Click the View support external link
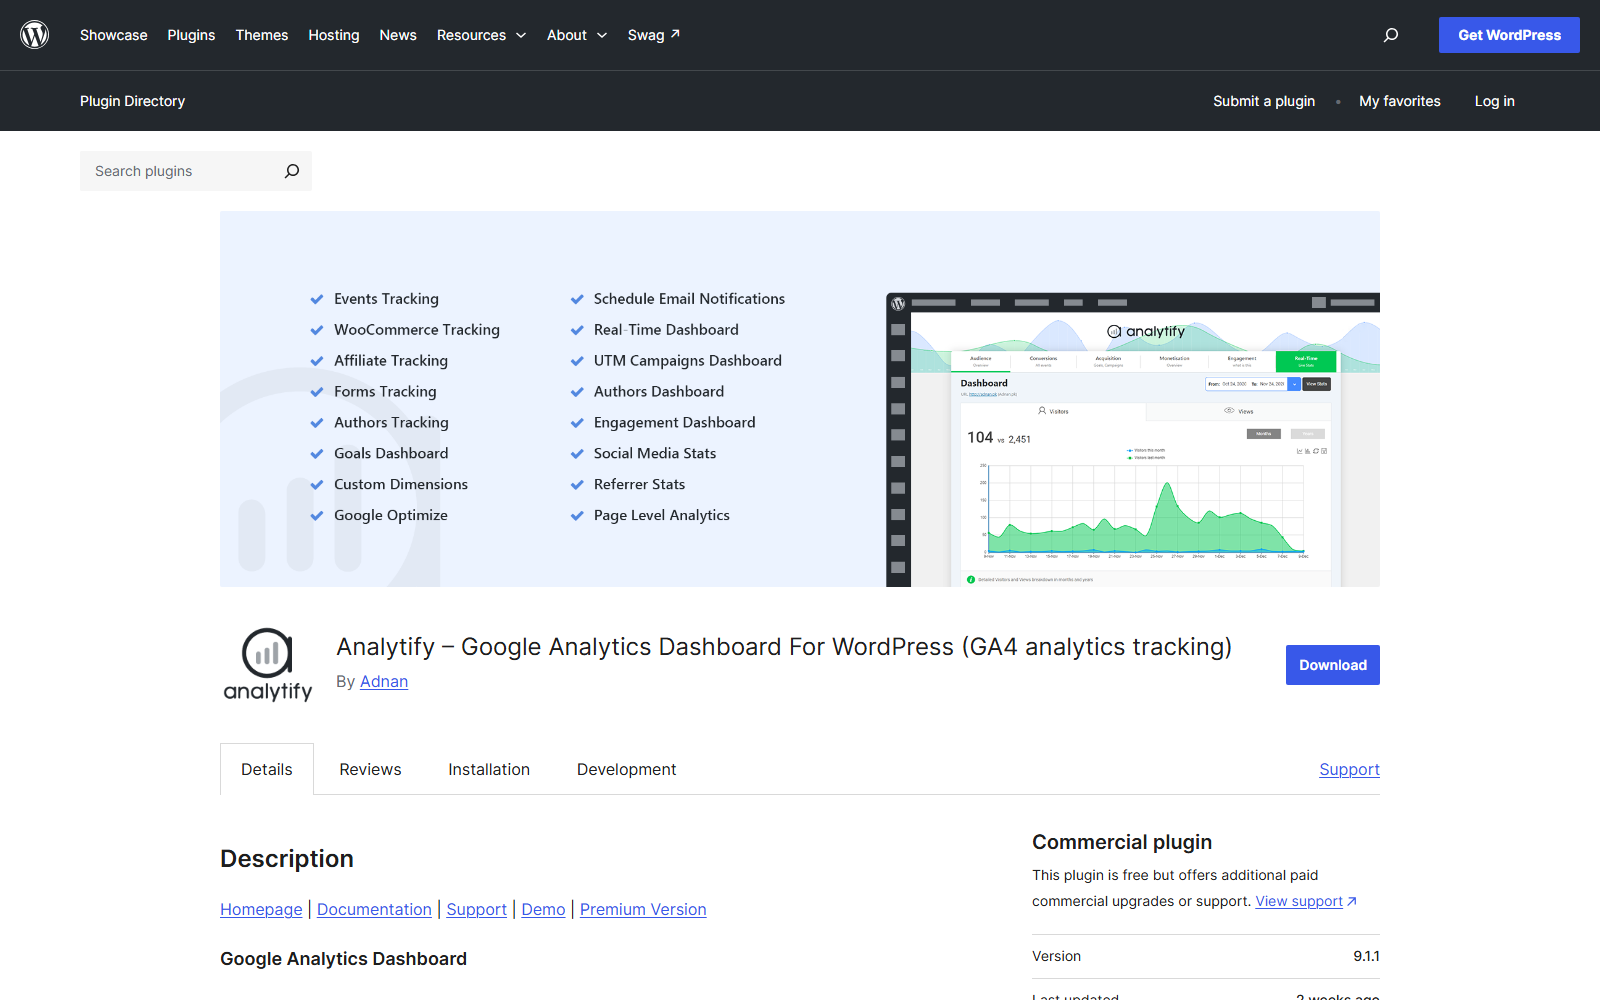 (1306, 901)
